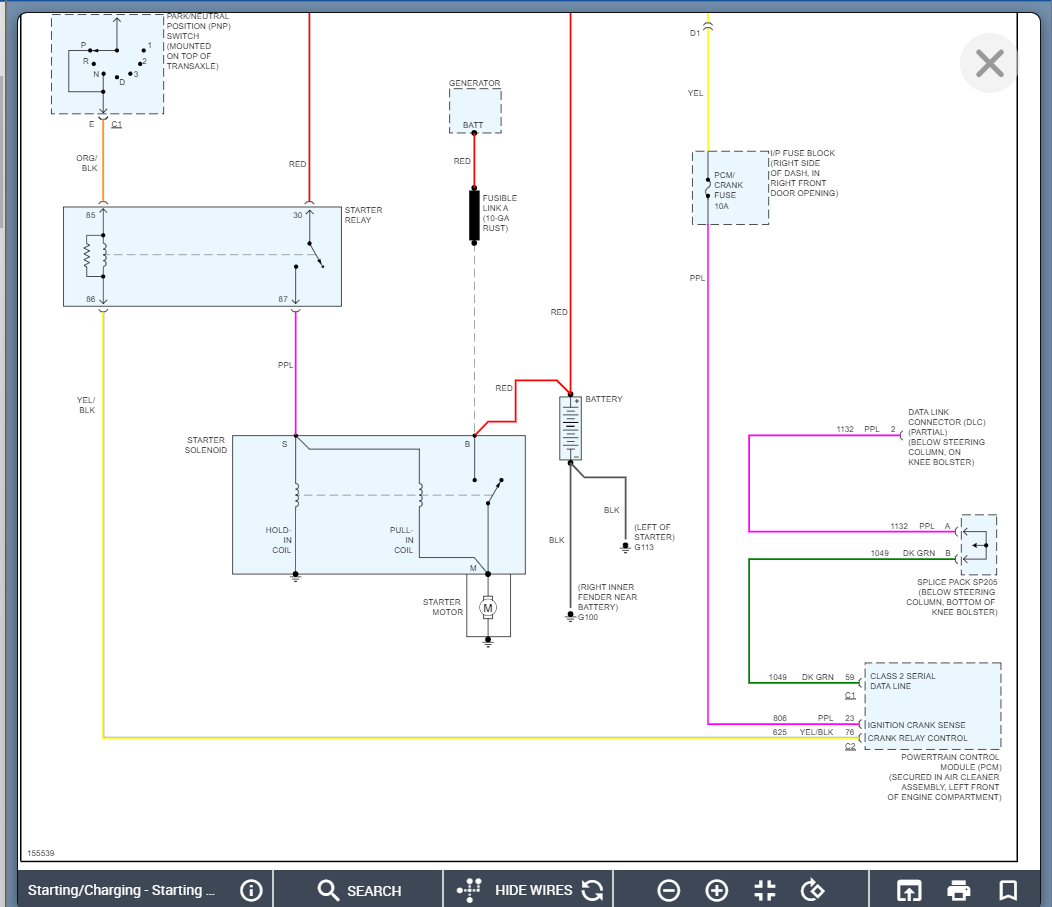Close the wiring diagram viewer

[x=989, y=64]
